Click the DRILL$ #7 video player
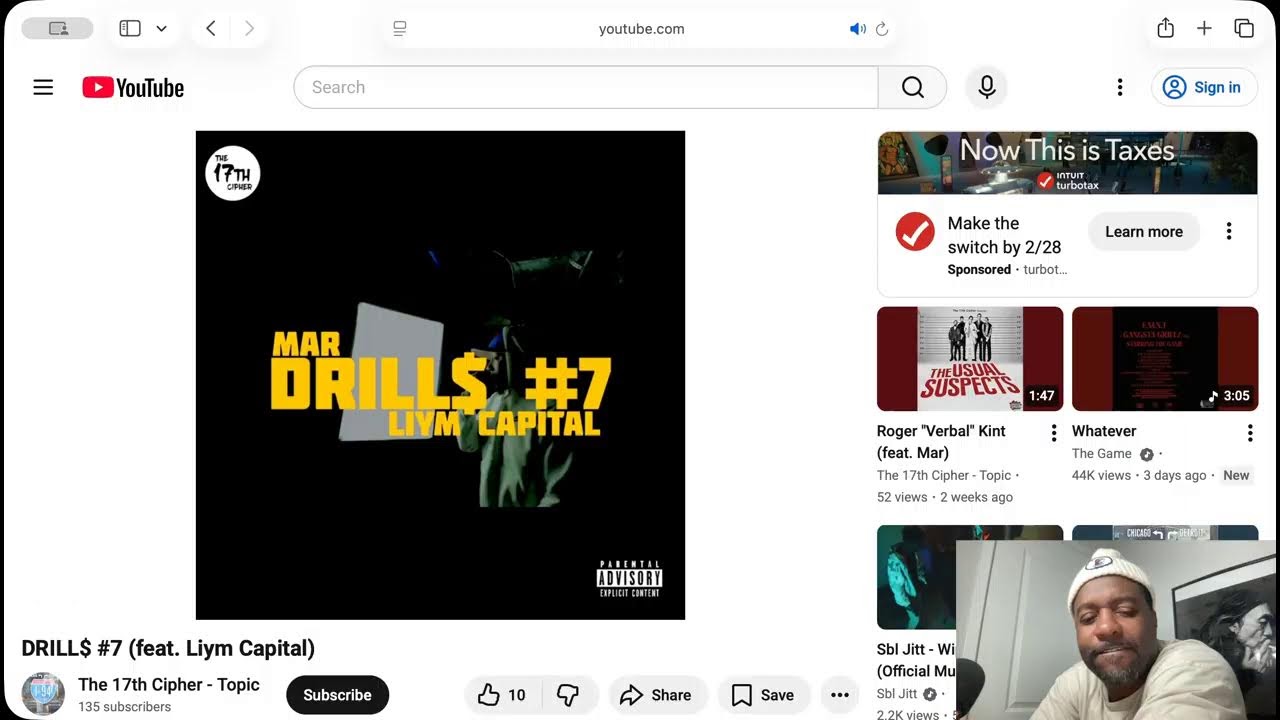The width and height of the screenshot is (1280, 720). pyautogui.click(x=440, y=375)
